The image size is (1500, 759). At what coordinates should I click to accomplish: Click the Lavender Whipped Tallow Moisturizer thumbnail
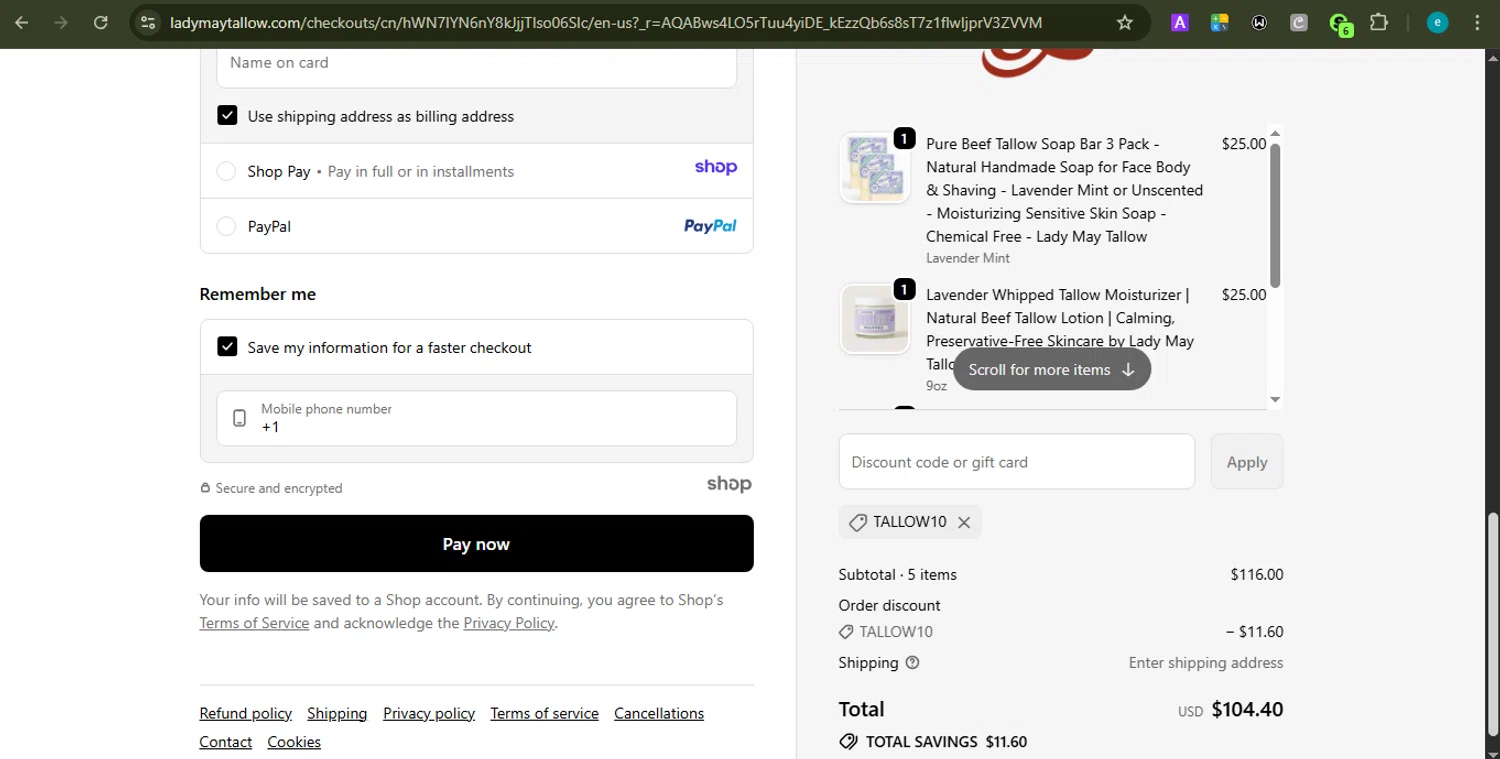(875, 319)
